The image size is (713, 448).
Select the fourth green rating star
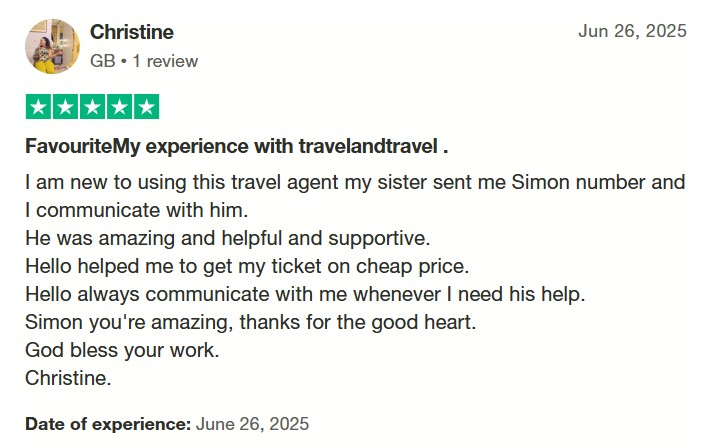120,106
